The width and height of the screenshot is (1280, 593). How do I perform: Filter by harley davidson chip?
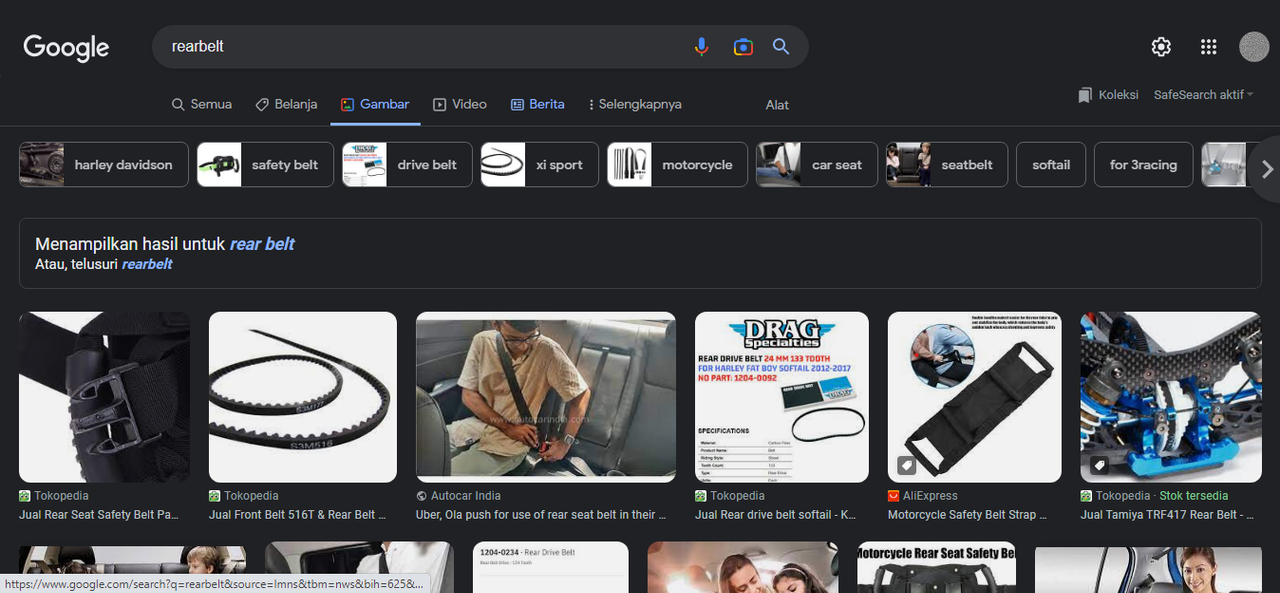pos(104,165)
